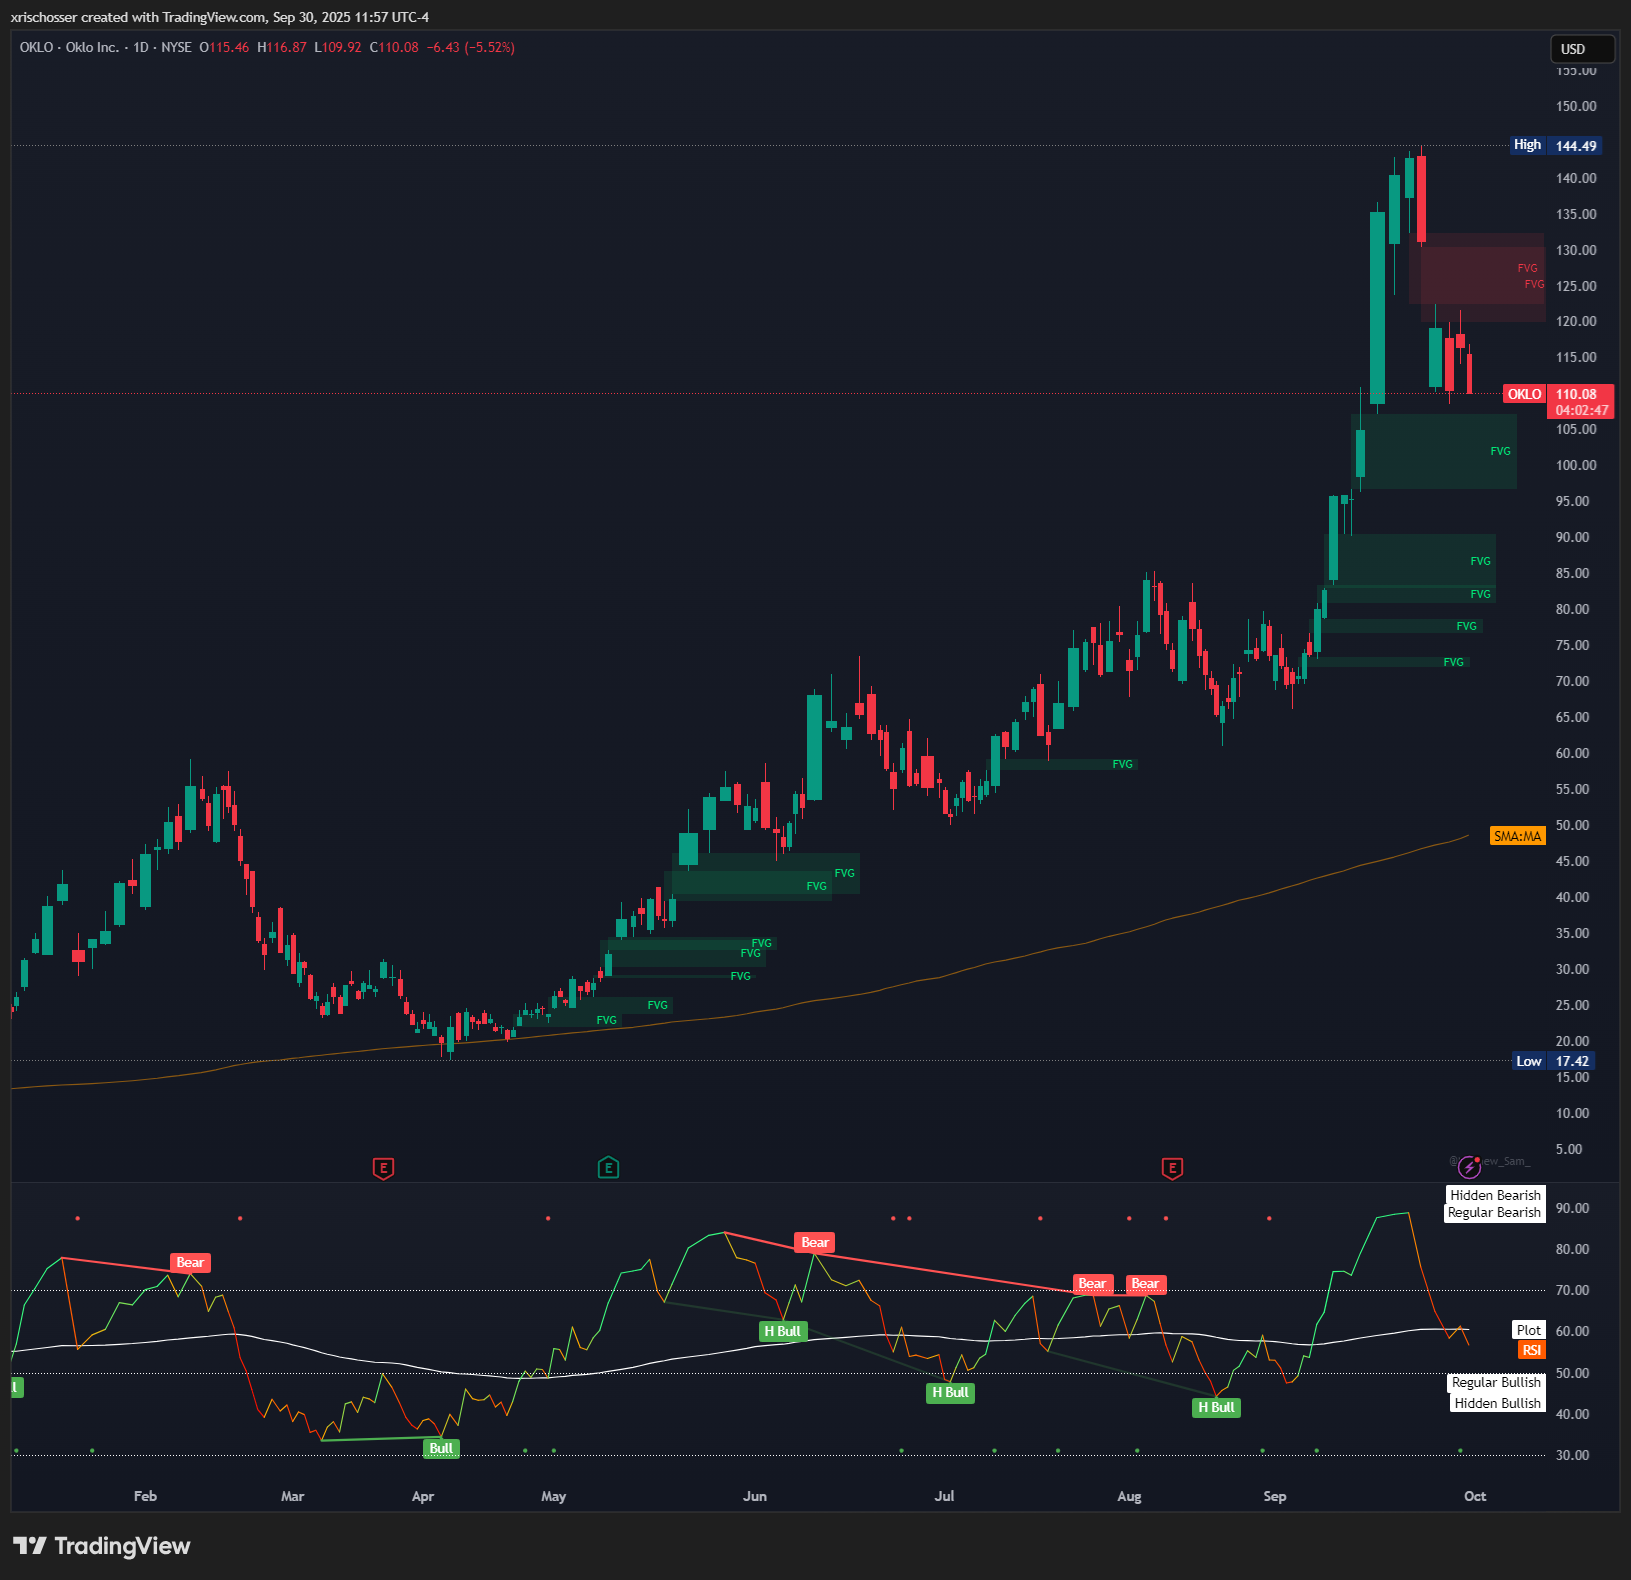Click the FVG label near the 87.00 level

(1480, 561)
